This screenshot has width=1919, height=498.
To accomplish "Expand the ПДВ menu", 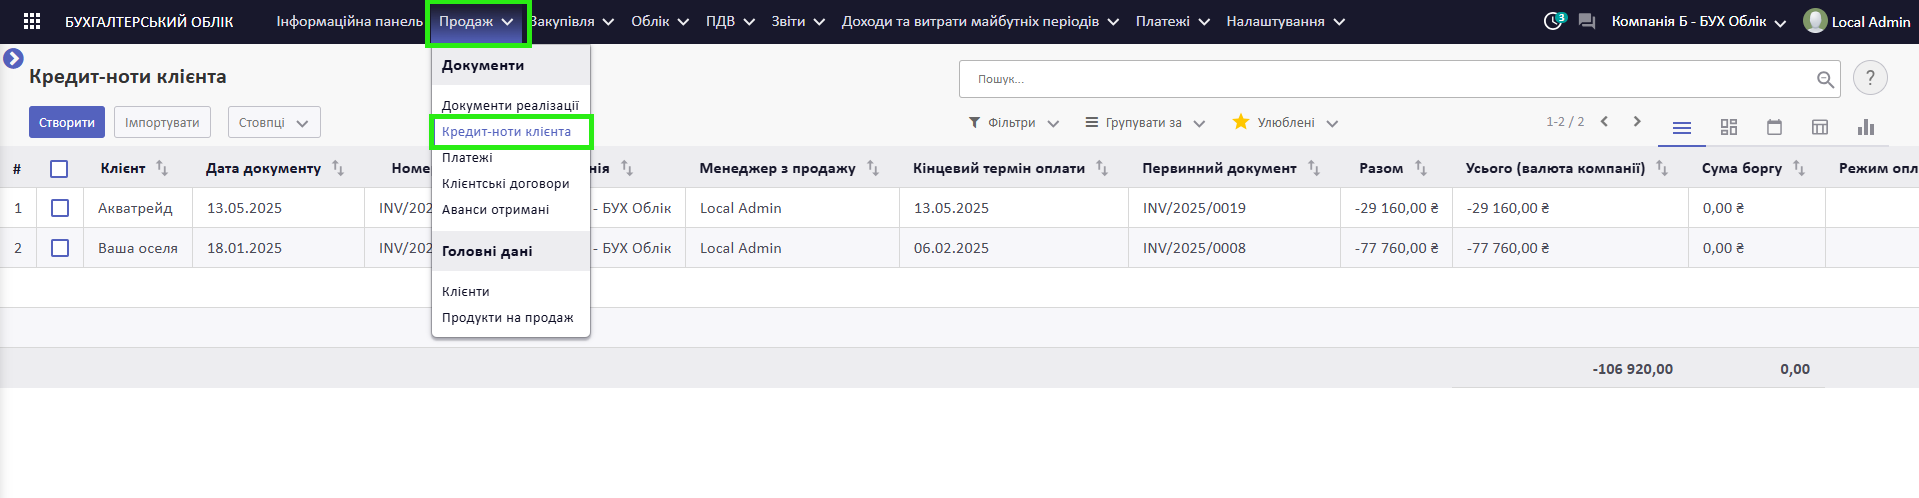I will (x=730, y=21).
